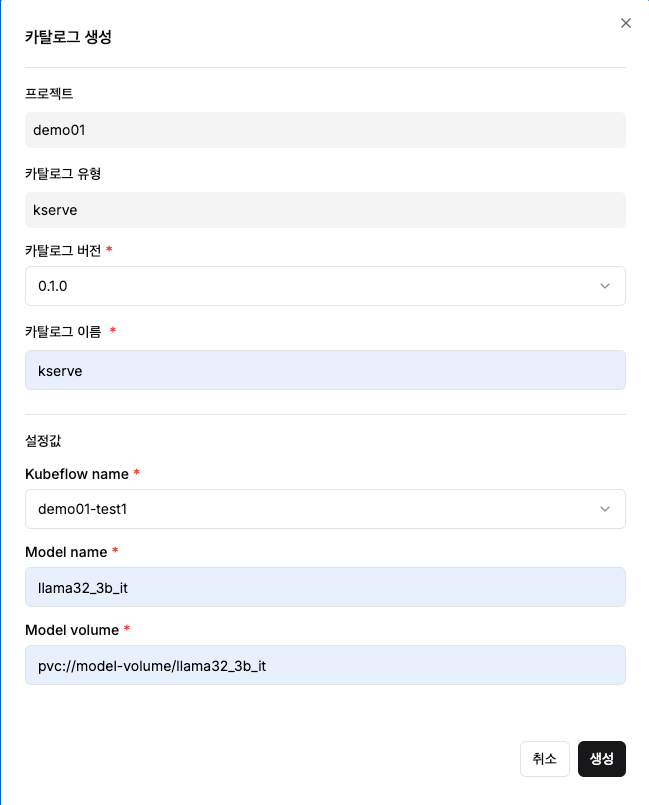Screen dimensions: 649x805
Task: Open the 0.1.0 version dropdown
Action: pos(325,286)
